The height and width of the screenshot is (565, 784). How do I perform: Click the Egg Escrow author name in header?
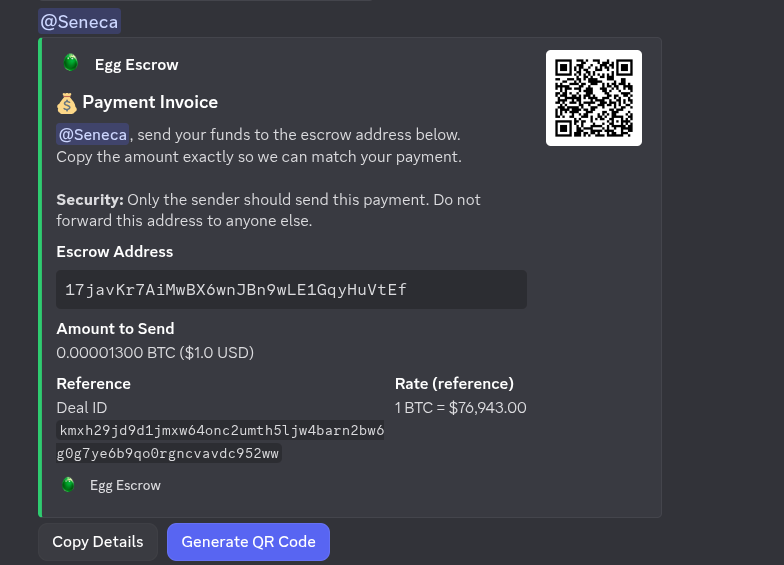[136, 65]
